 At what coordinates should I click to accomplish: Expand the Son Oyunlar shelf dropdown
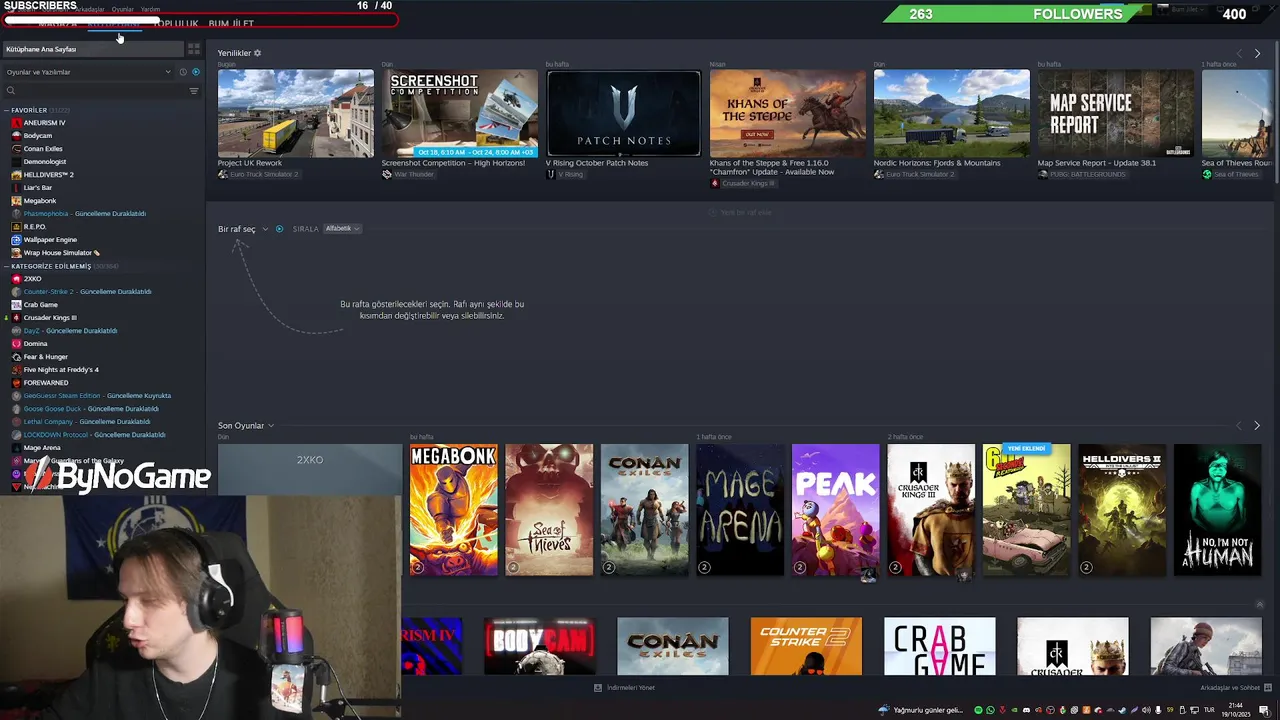pyautogui.click(x=246, y=426)
